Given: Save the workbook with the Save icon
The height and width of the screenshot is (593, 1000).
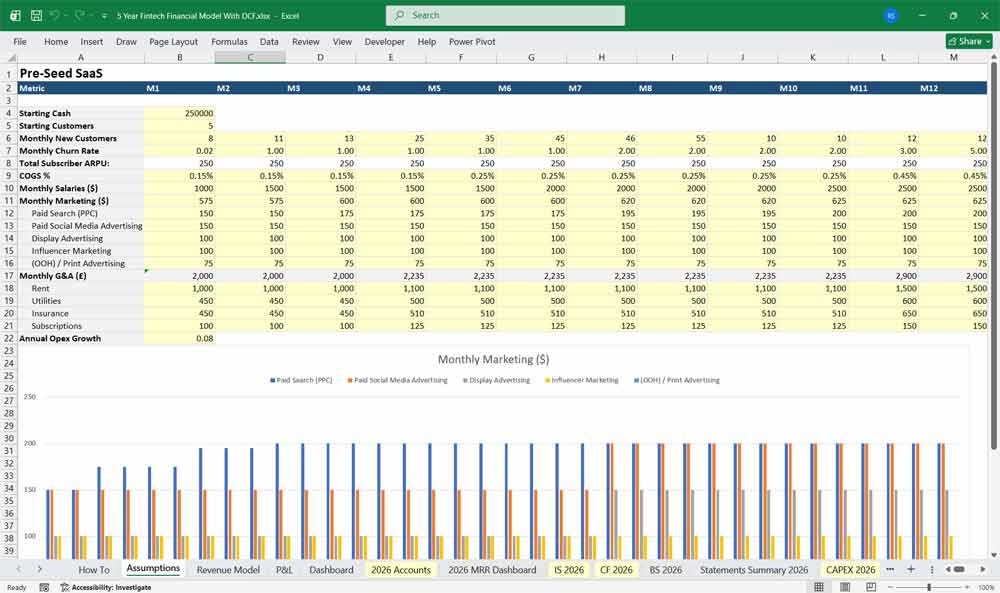Looking at the screenshot, I should coord(36,15).
